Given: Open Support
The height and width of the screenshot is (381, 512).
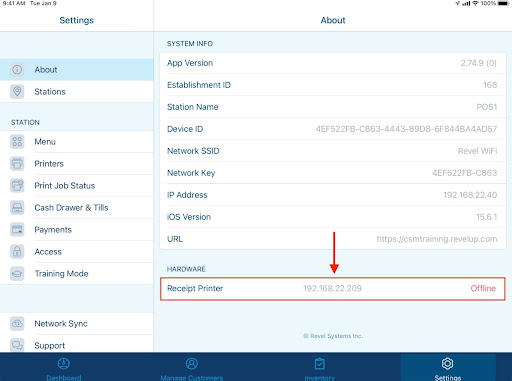Looking at the screenshot, I should (77, 344).
